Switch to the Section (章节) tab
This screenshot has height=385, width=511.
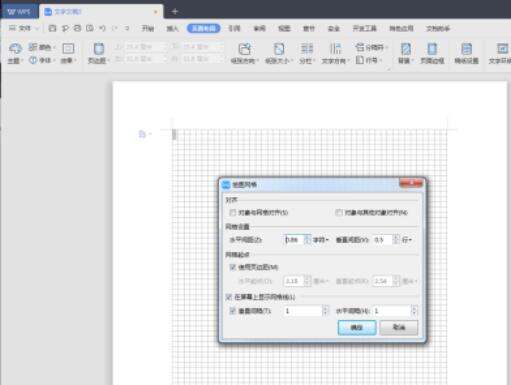pyautogui.click(x=309, y=29)
